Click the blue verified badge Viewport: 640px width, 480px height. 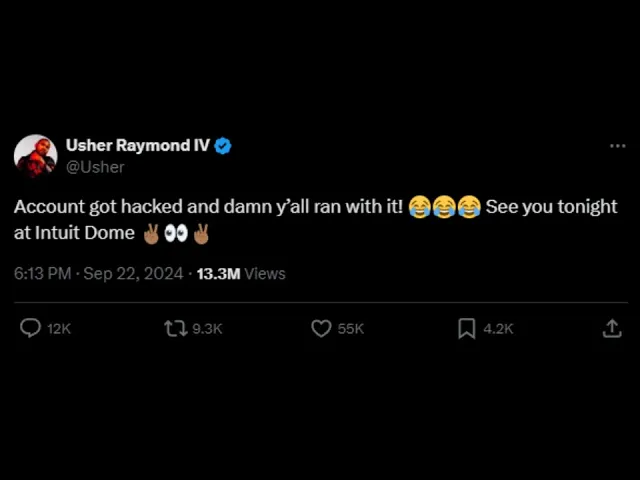pos(223,146)
